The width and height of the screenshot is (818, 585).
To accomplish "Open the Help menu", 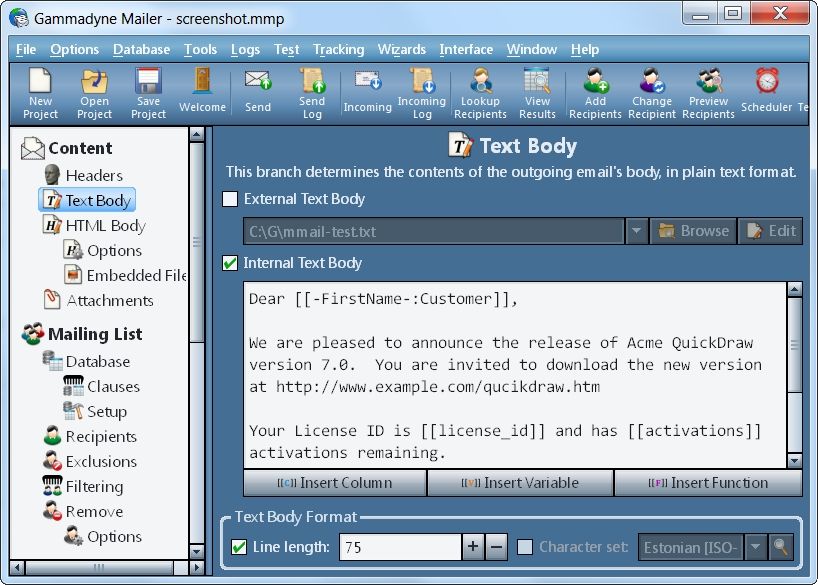I will point(585,50).
